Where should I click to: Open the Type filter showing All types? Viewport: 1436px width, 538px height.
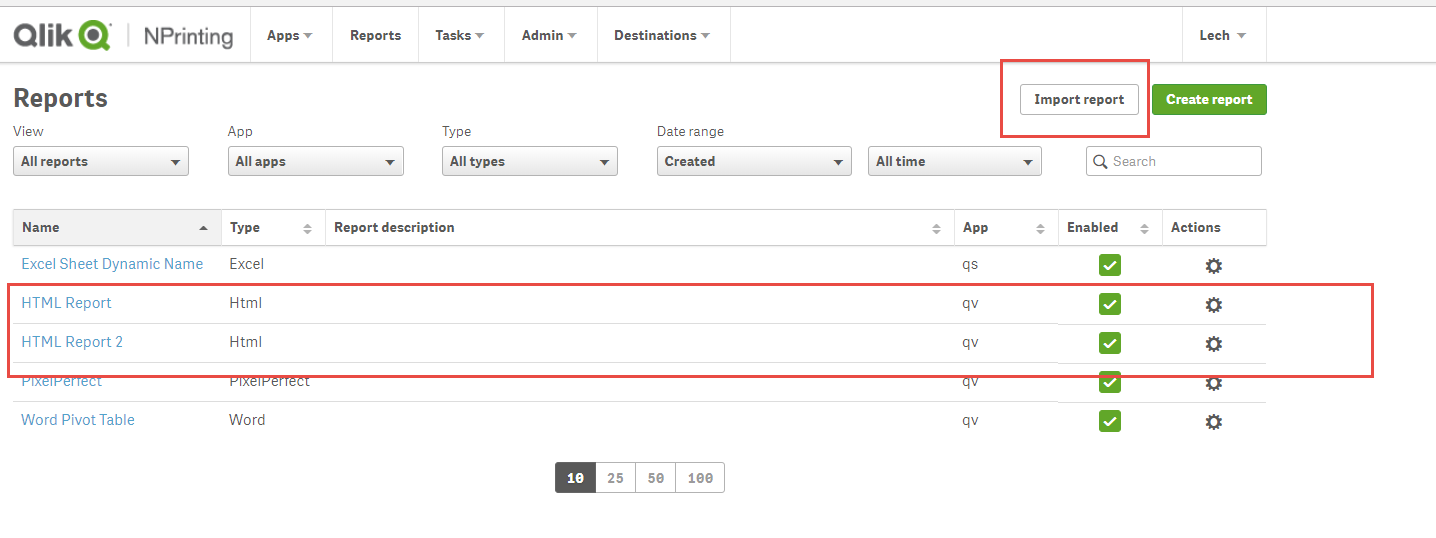pyautogui.click(x=530, y=161)
